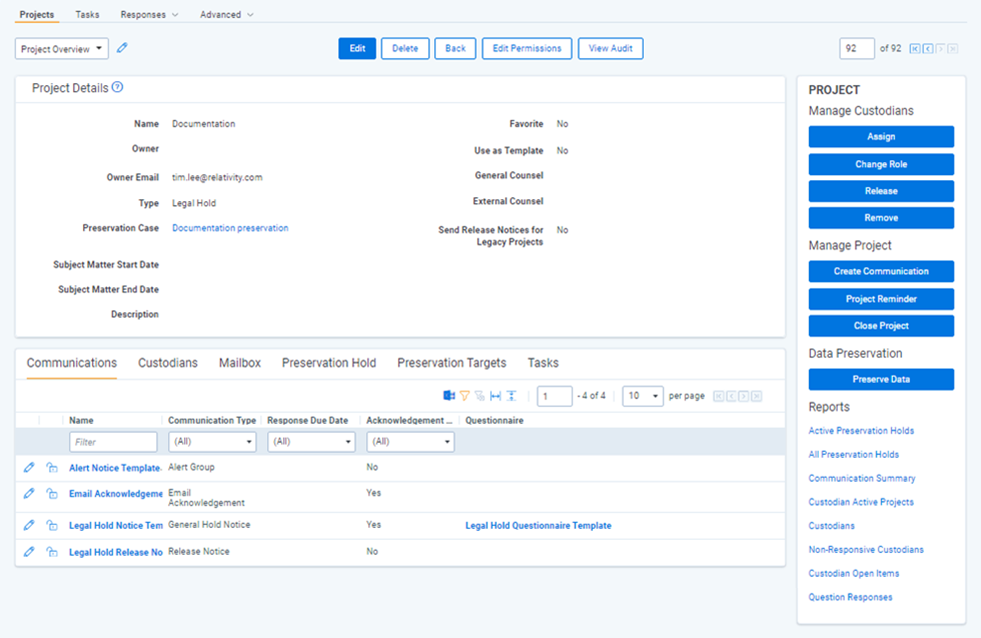Click lock icon on Email Acknowledgement row
Viewport: 981px width, 638px height.
[x=52, y=494]
